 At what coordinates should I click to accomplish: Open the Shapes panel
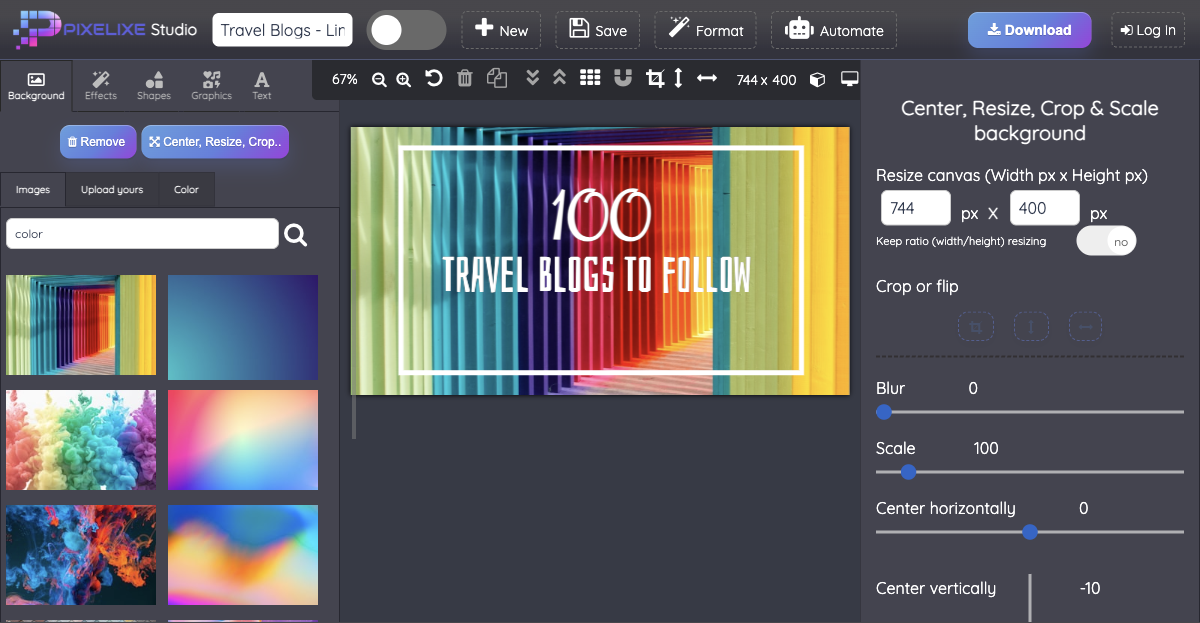point(154,84)
